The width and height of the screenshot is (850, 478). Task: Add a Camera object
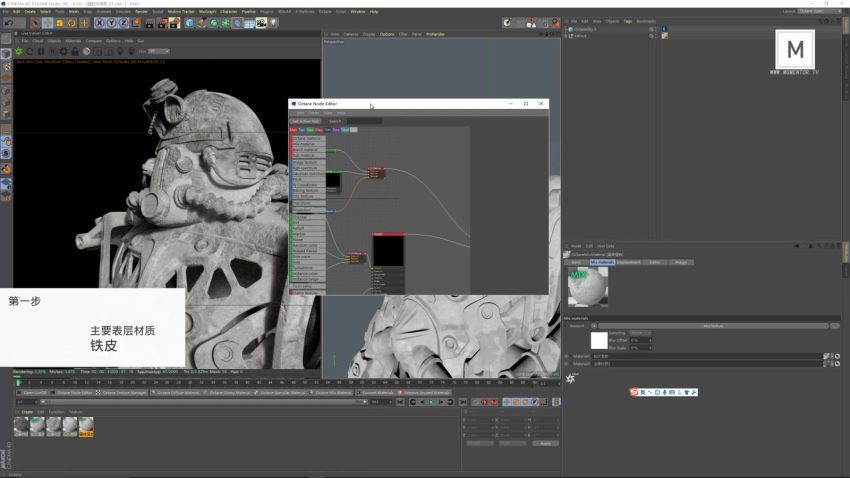click(261, 23)
